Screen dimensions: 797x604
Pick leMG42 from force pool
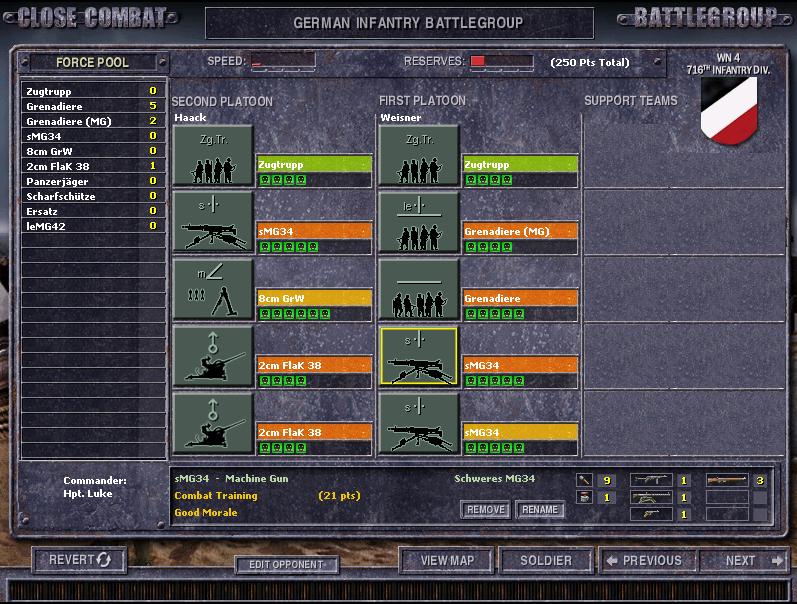tap(93, 226)
